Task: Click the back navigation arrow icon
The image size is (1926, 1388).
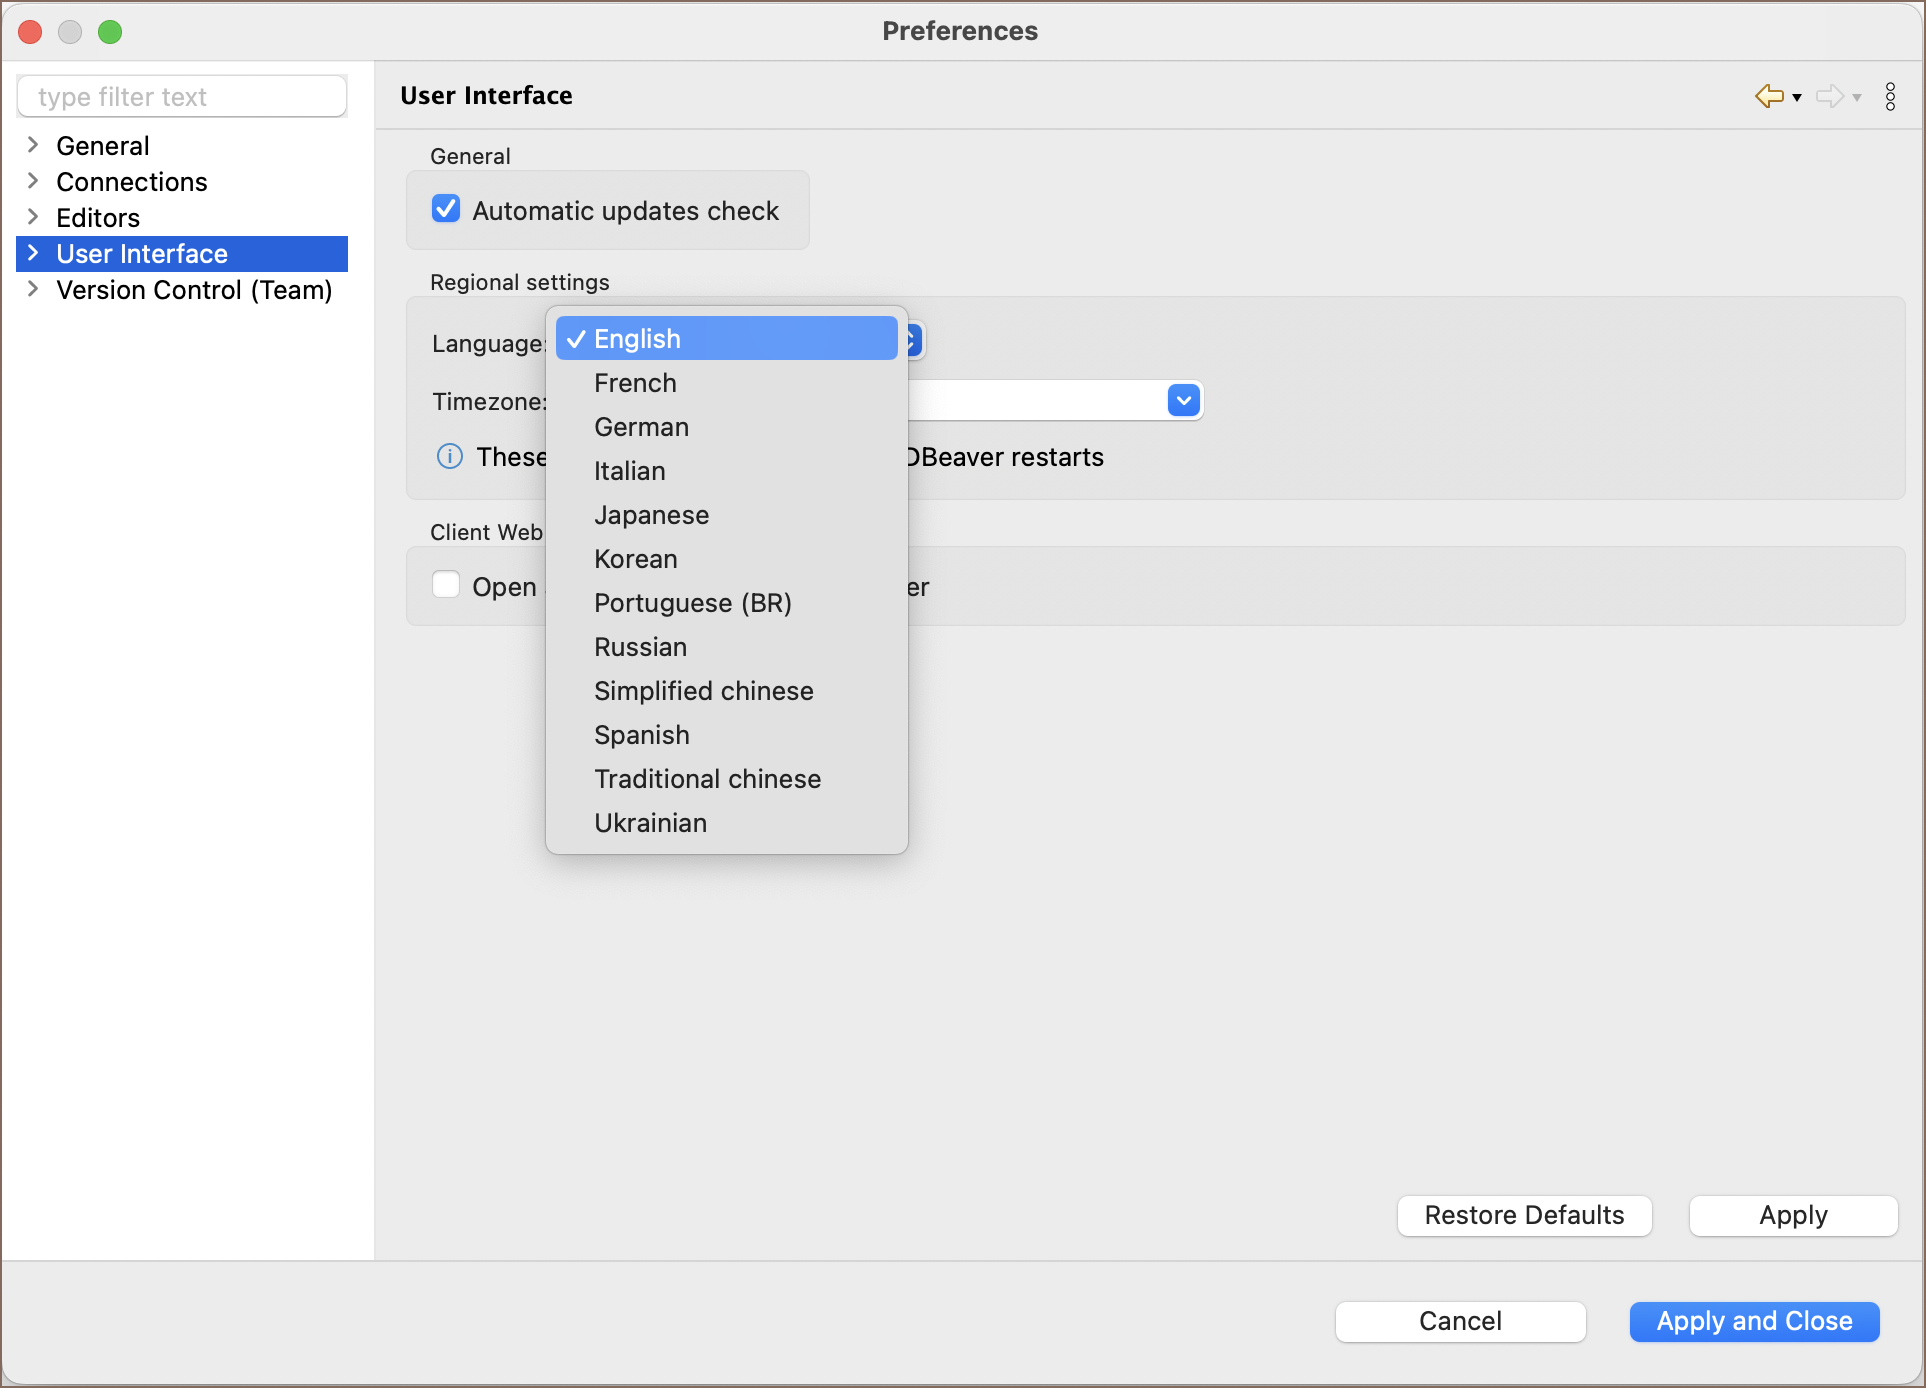Action: coord(1769,96)
